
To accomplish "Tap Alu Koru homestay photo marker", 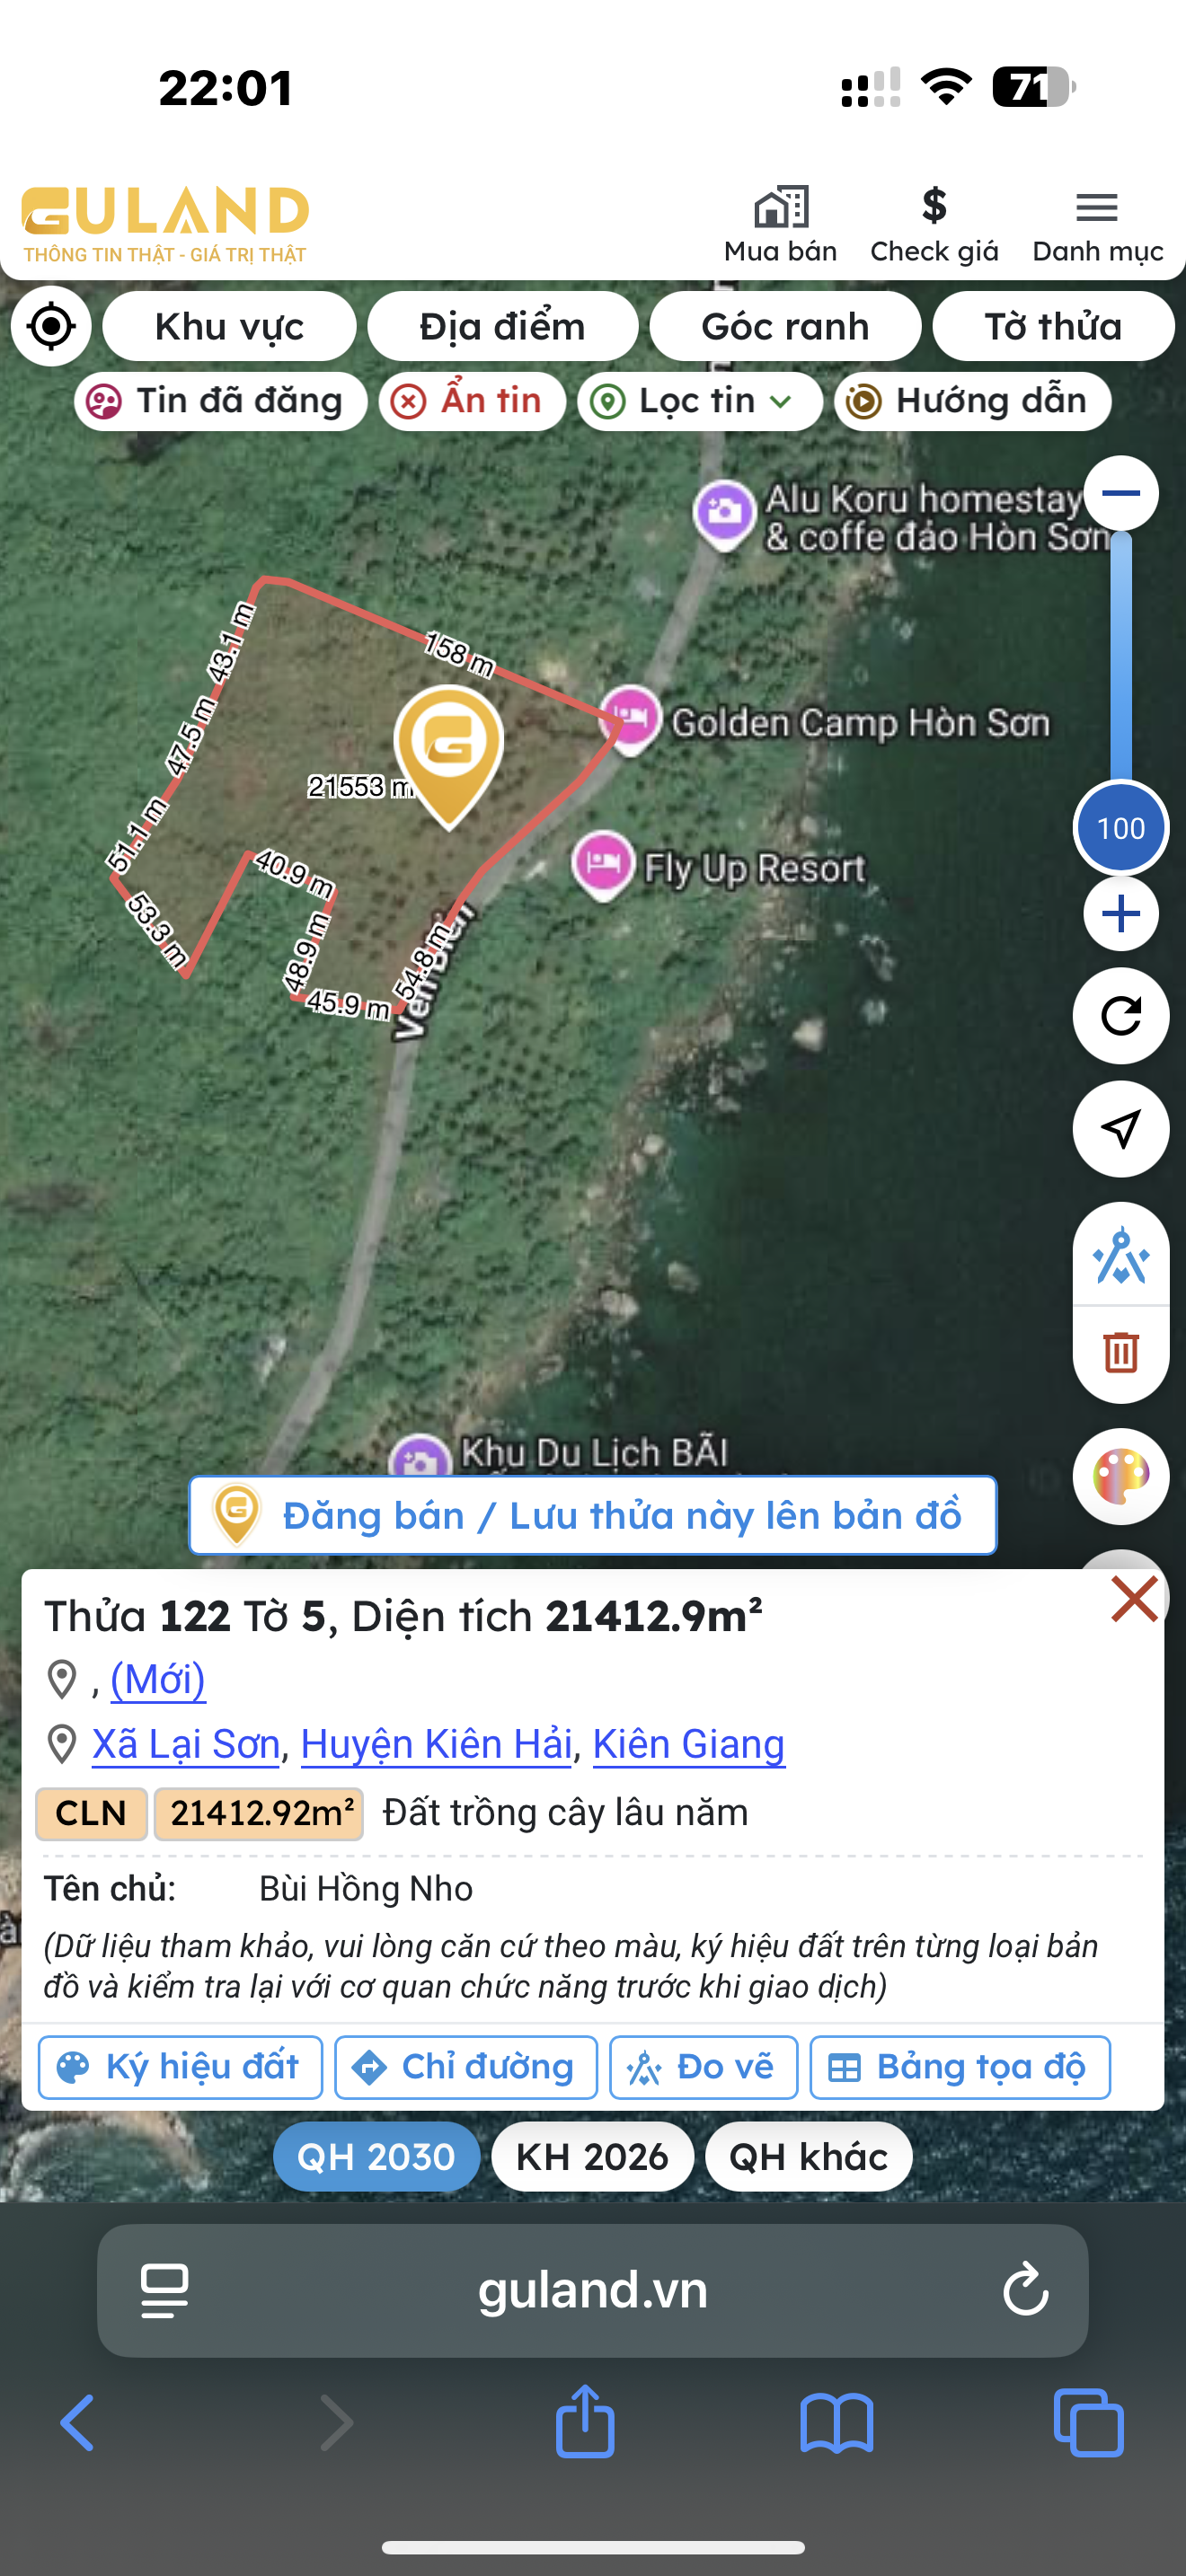I will point(724,514).
